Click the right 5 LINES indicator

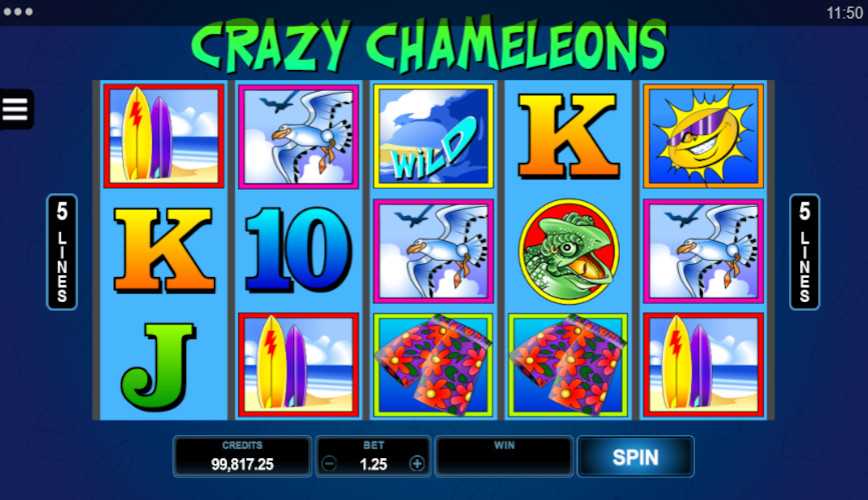804,251
